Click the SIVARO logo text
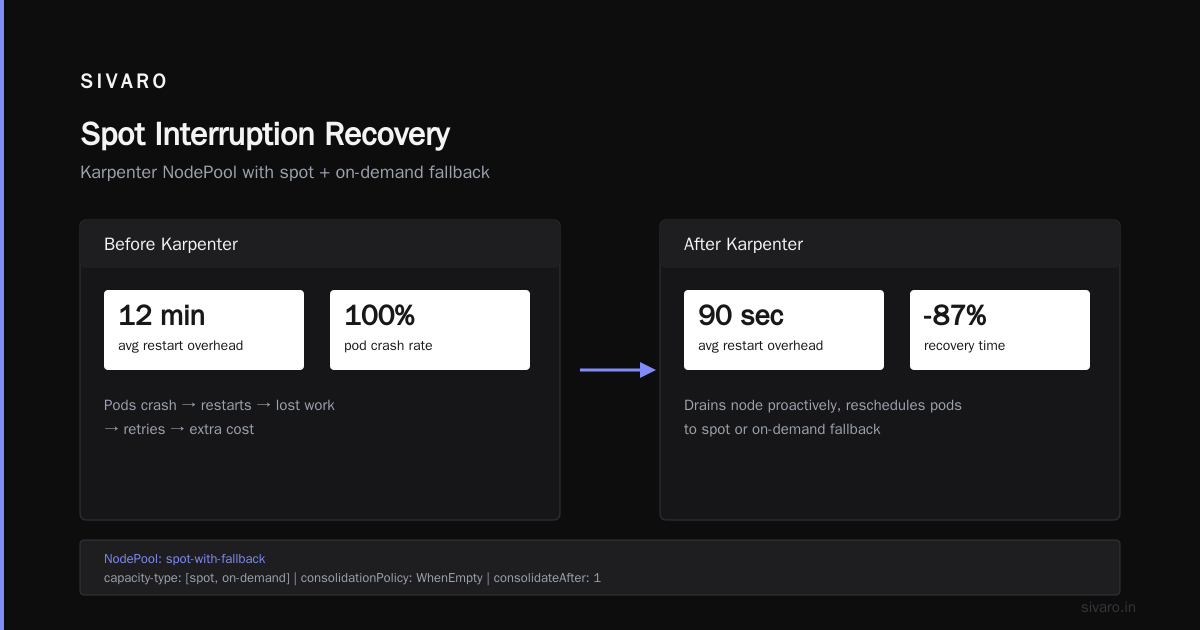Screen dimensions: 1200x630 tap(124, 82)
